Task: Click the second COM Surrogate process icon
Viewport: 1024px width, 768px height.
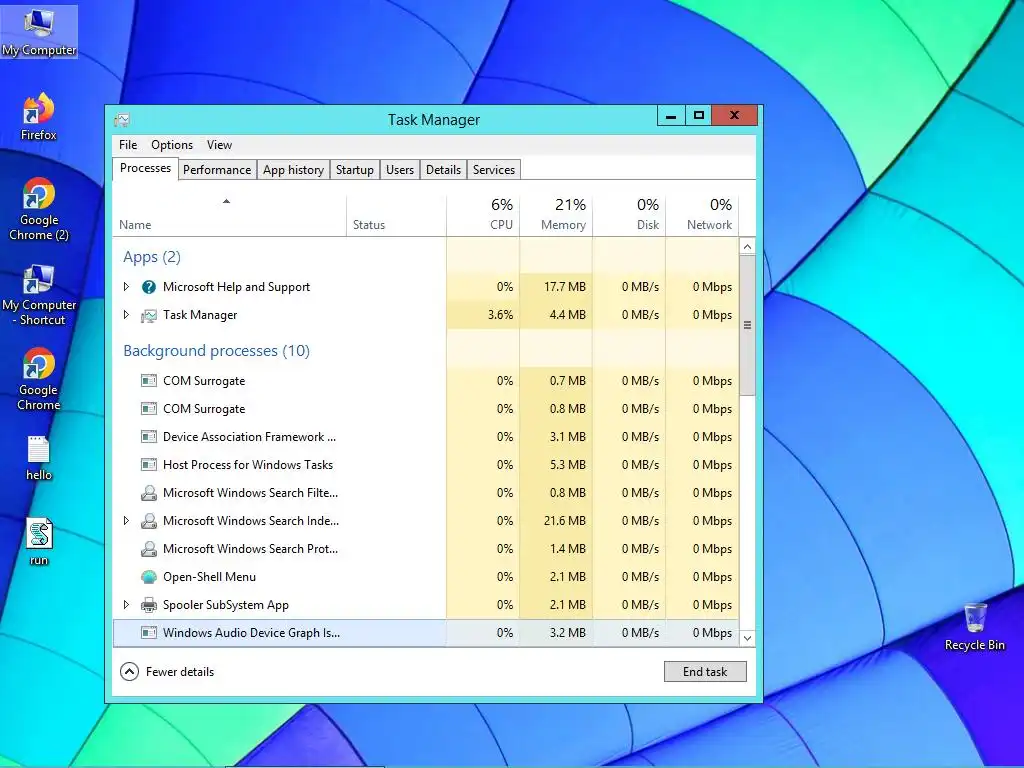Action: [149, 409]
